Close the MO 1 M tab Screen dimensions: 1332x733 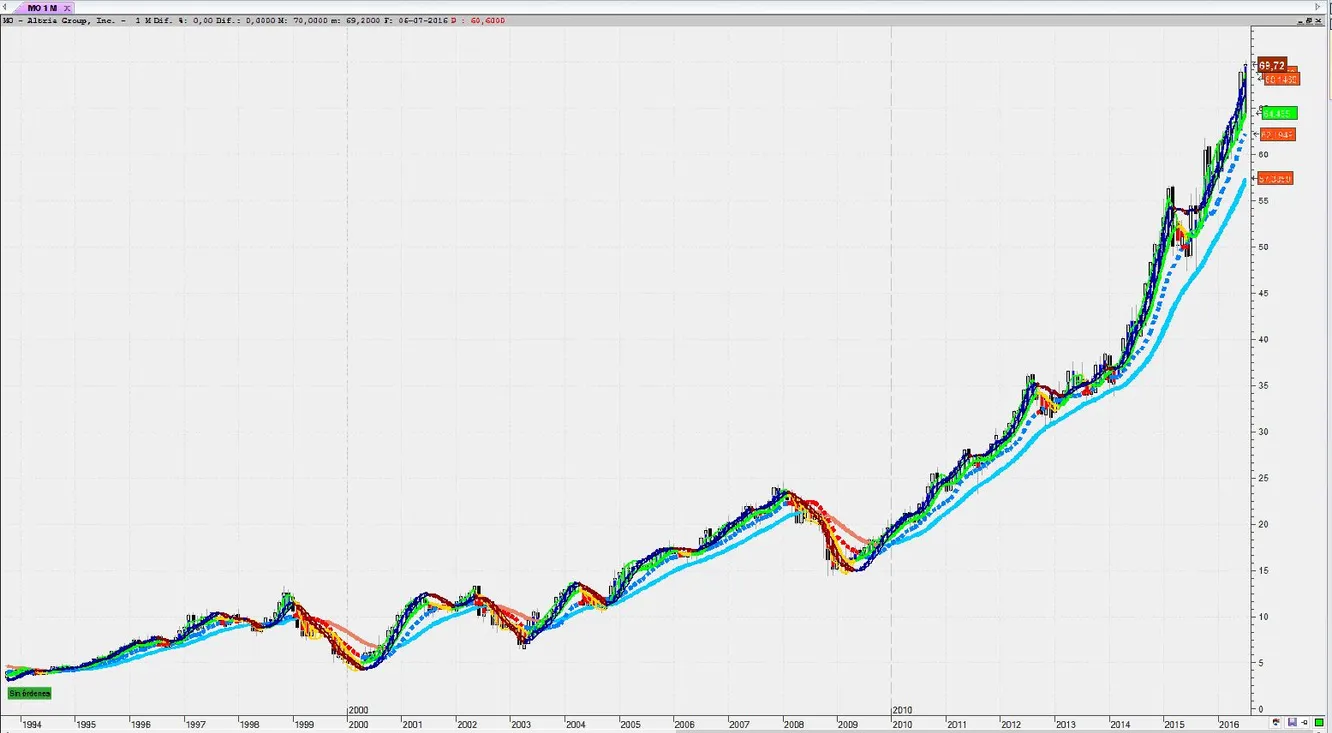tap(67, 8)
